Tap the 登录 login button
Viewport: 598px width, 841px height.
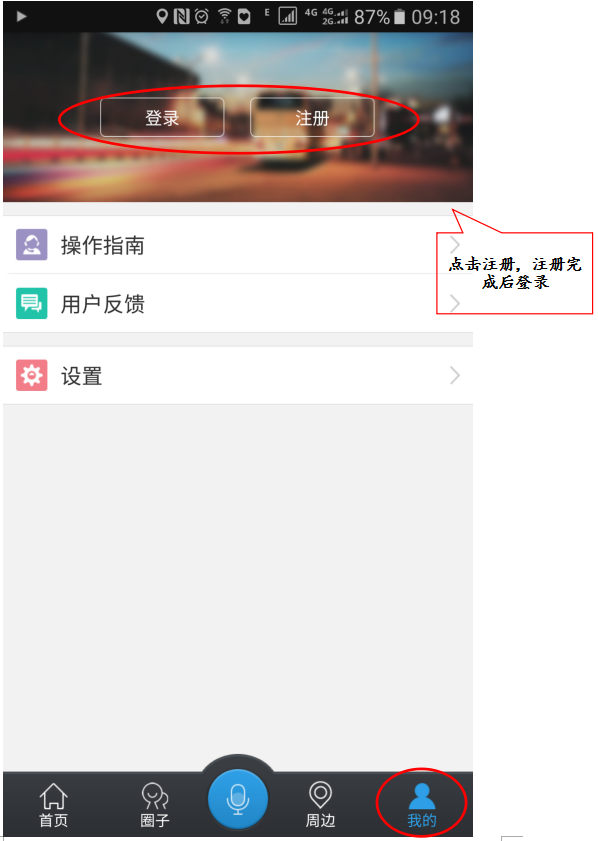tap(162, 117)
